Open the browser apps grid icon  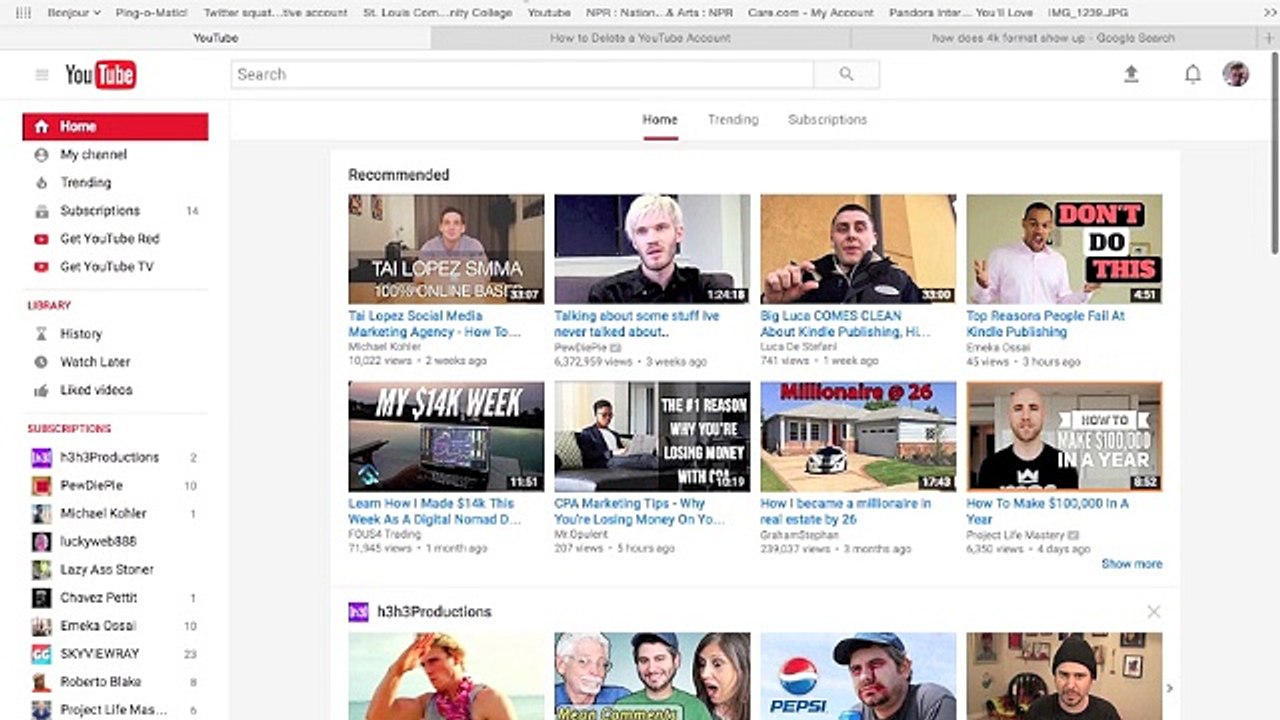coord(23,13)
